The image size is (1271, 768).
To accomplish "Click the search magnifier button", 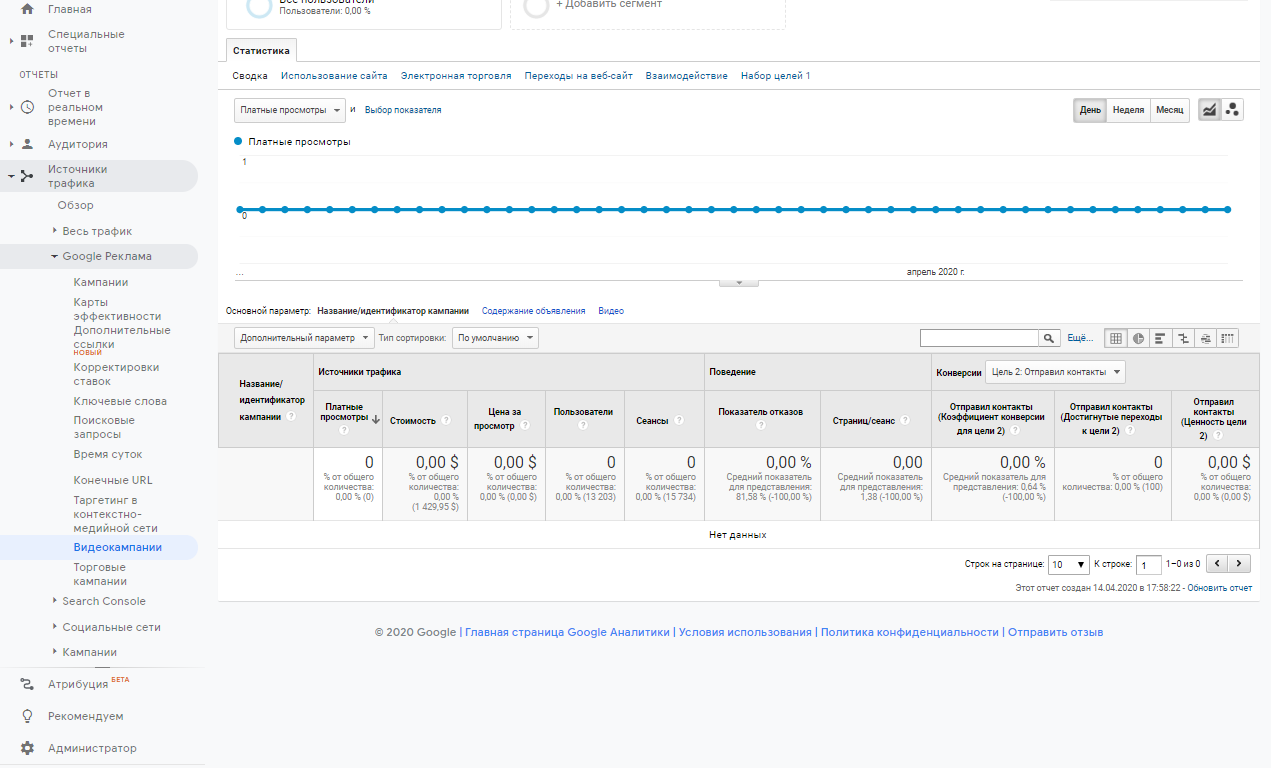I will (1049, 338).
